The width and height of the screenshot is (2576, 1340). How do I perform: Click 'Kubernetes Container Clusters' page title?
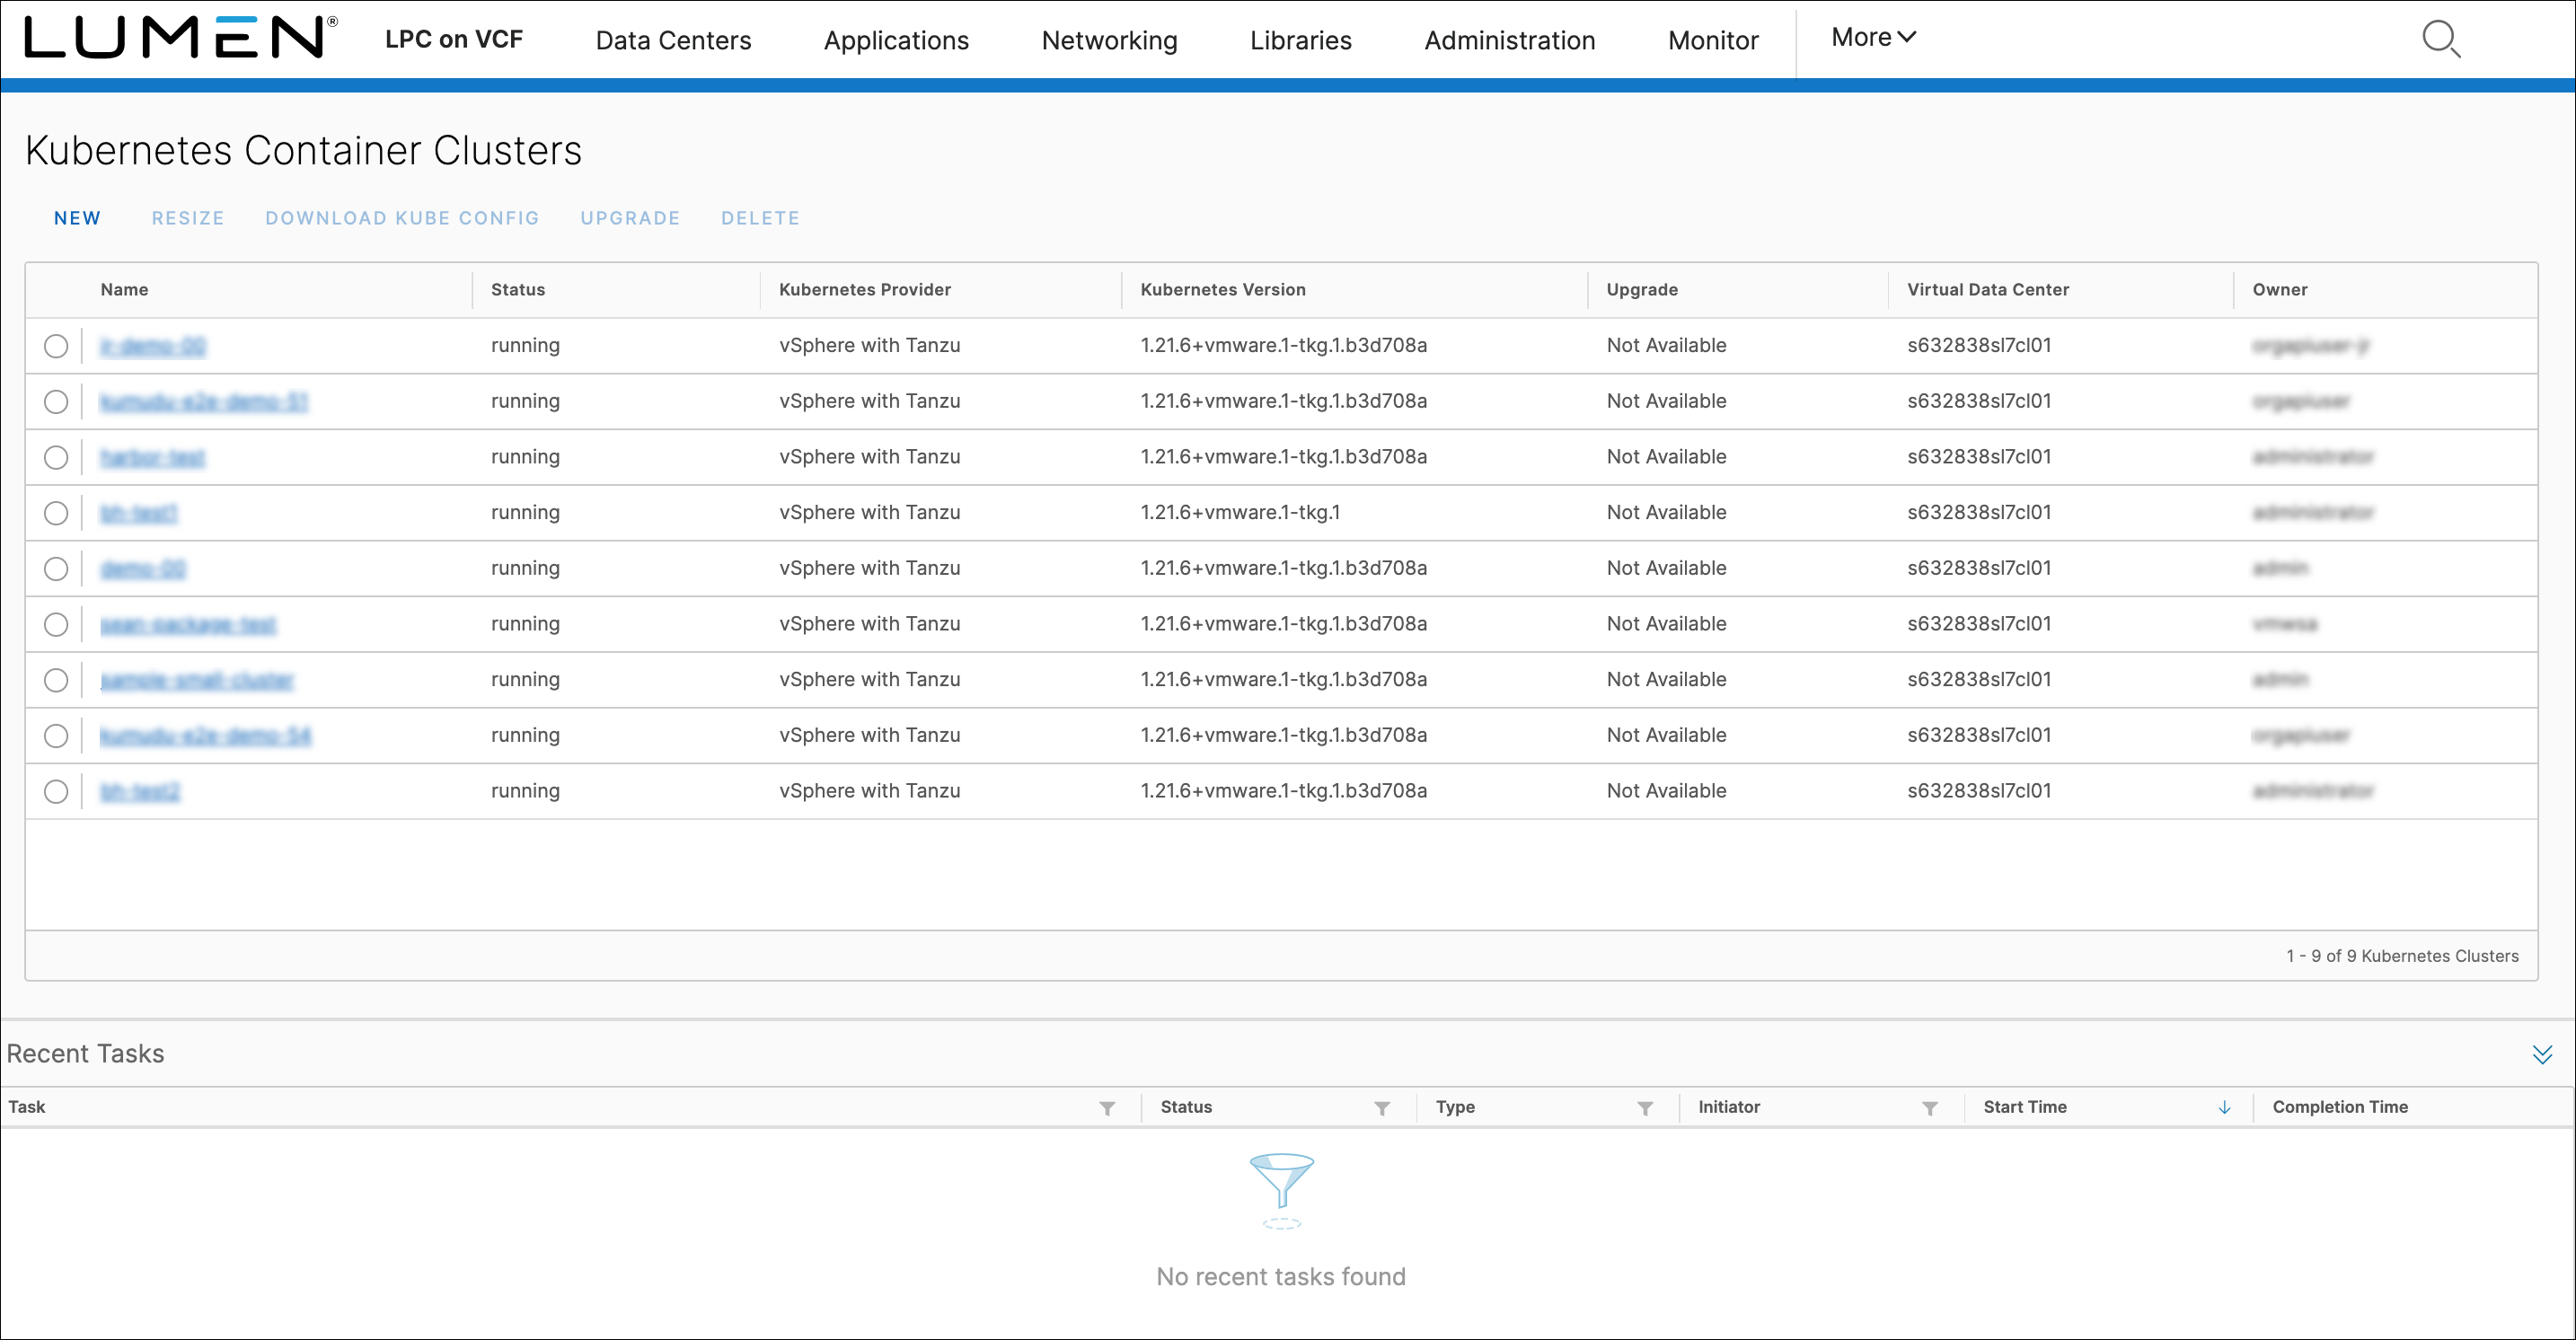(x=303, y=151)
